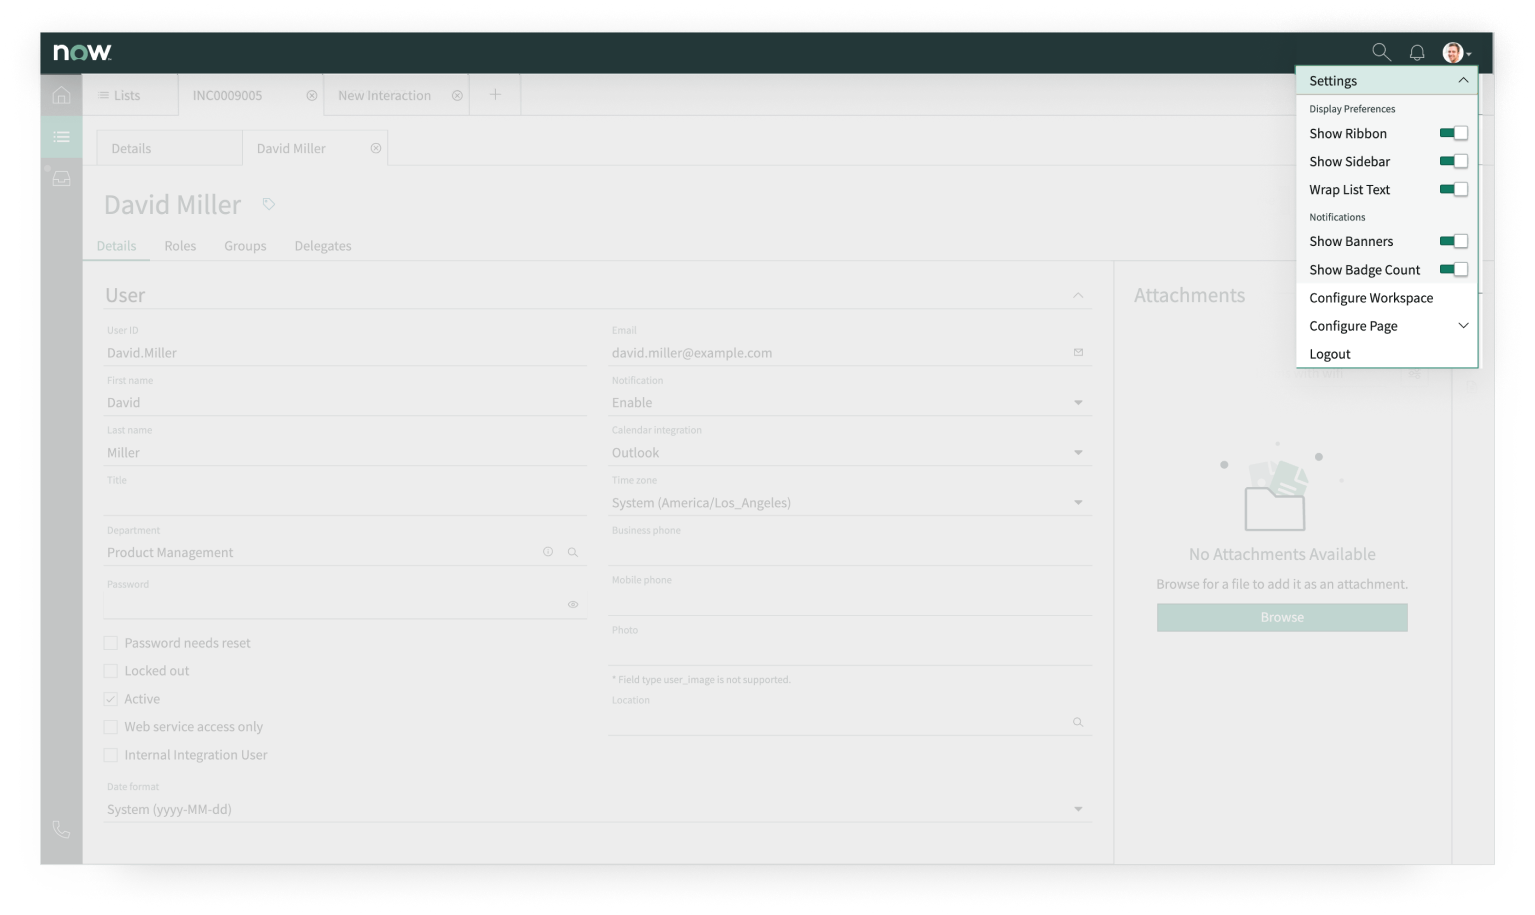Open the phone icon in sidebar

click(61, 829)
